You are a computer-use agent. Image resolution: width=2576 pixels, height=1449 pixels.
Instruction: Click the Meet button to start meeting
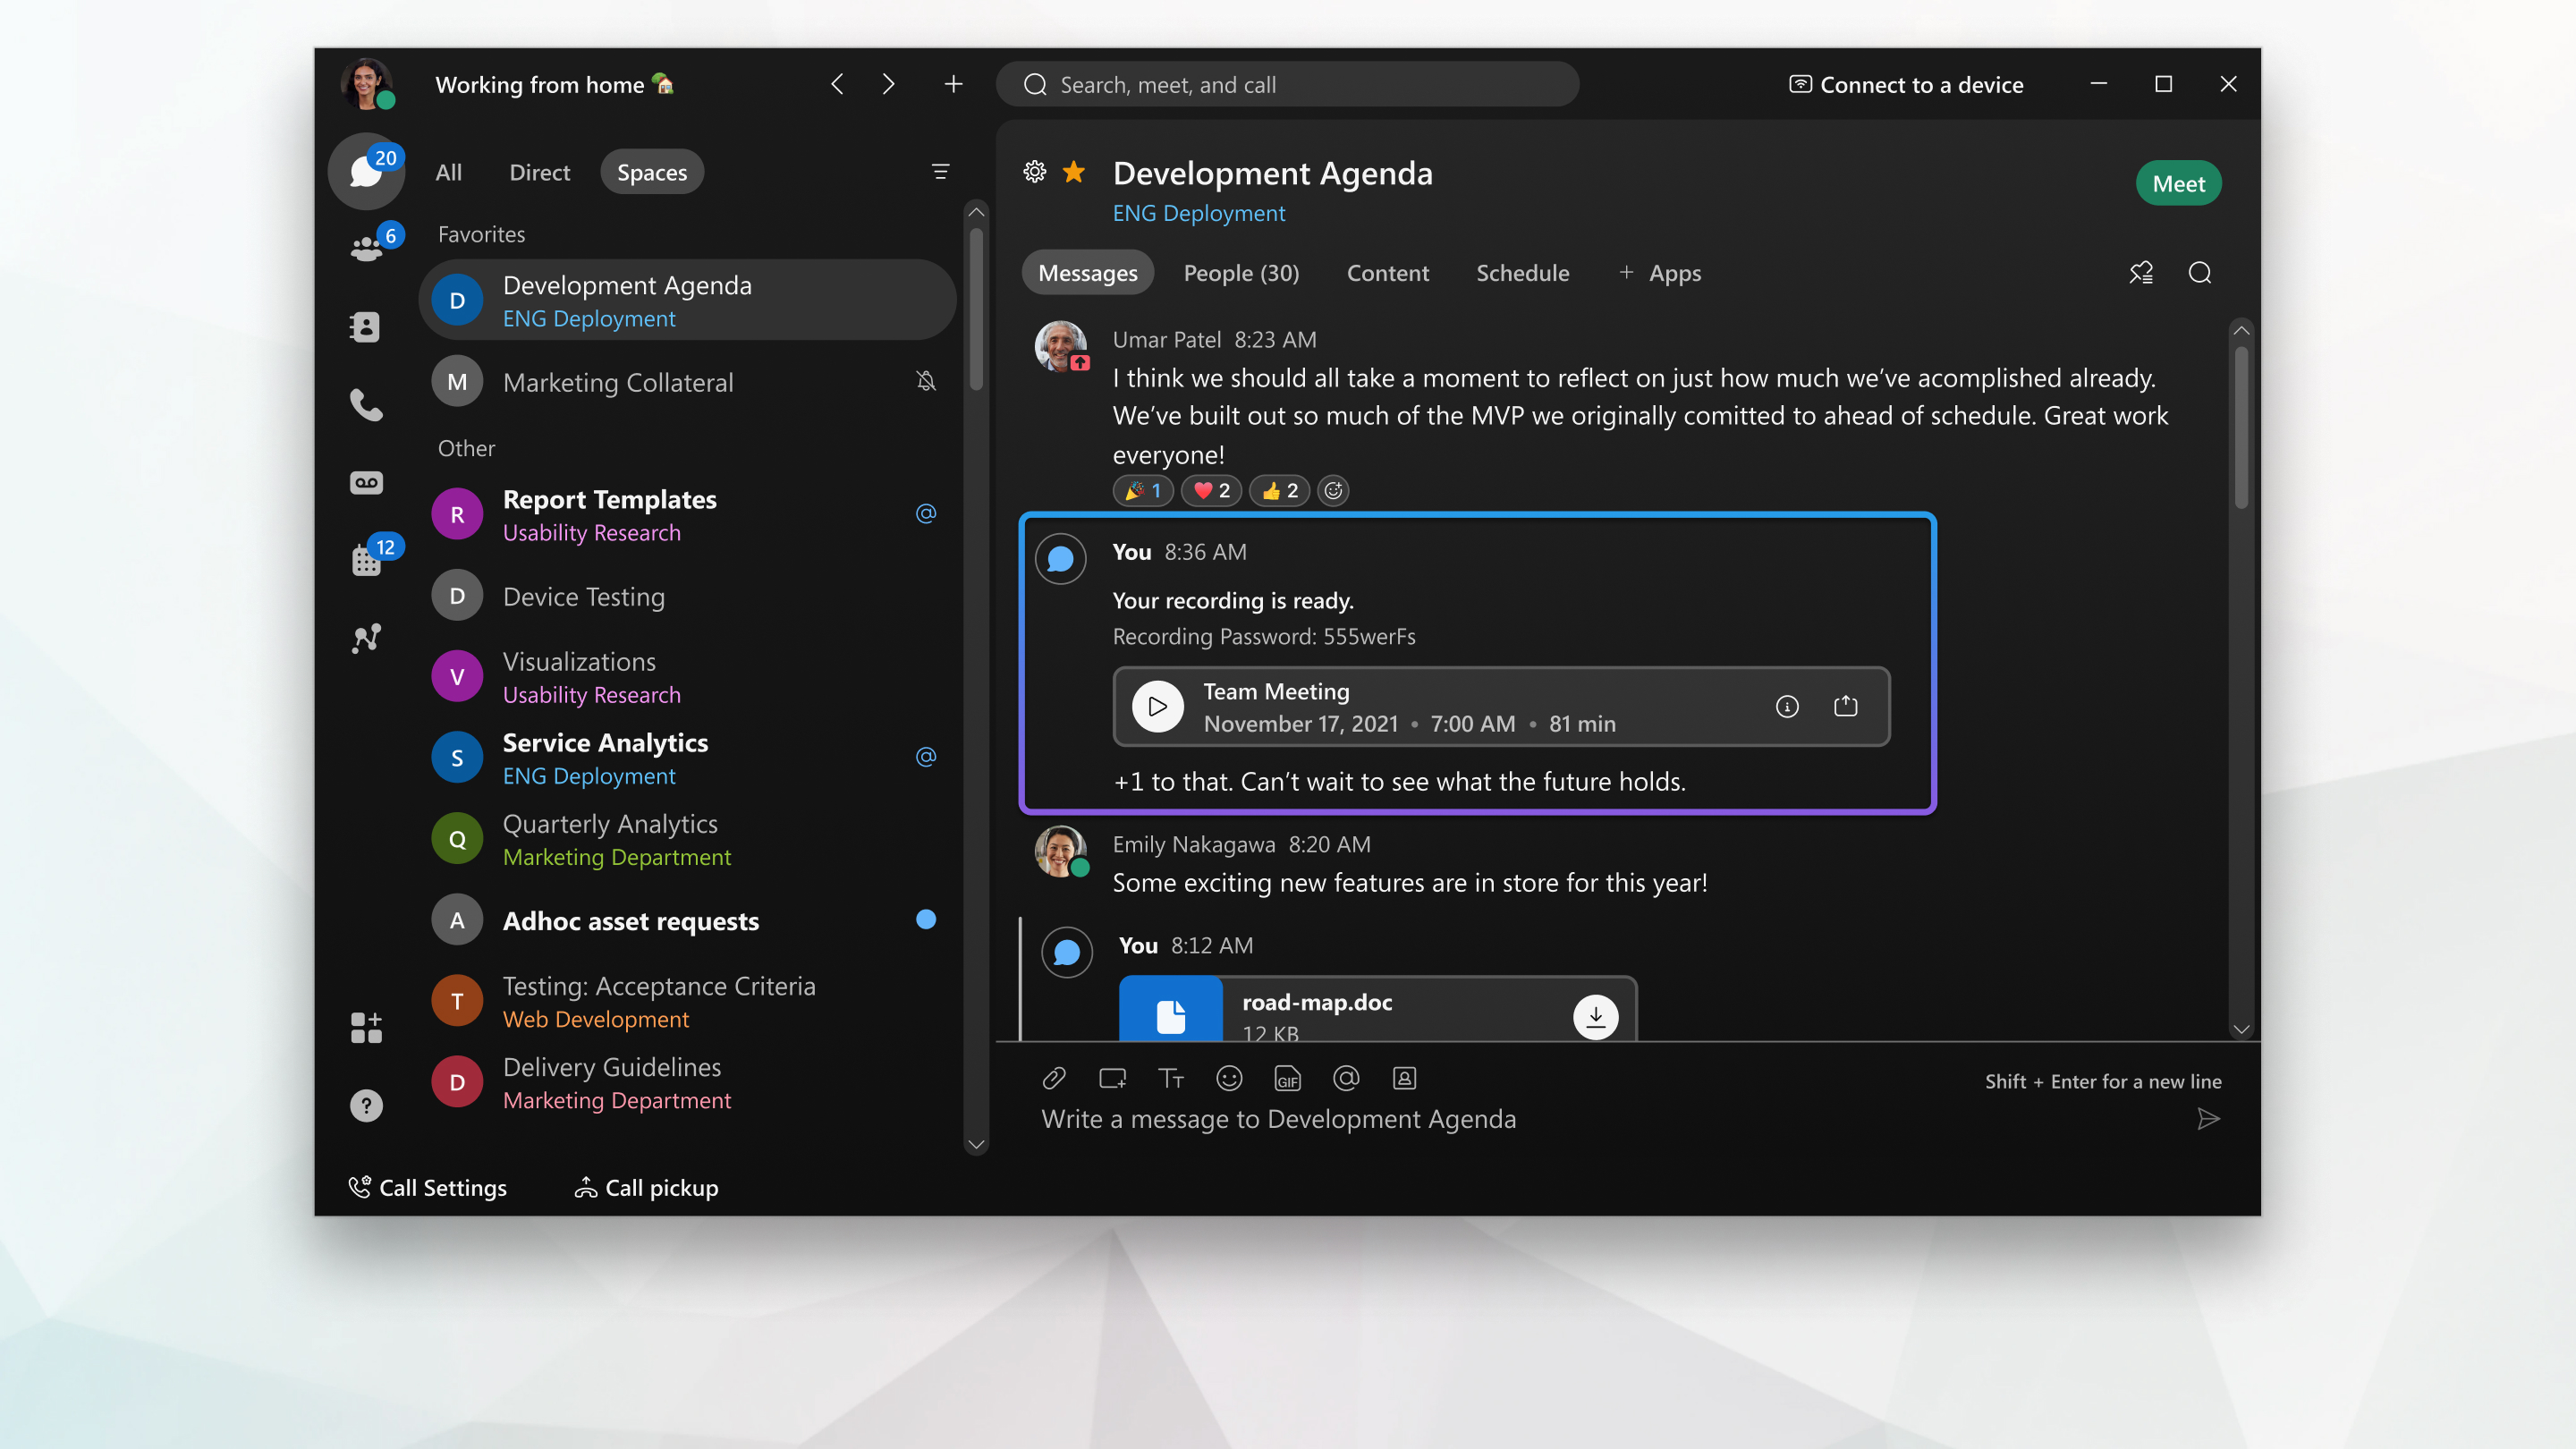tap(2180, 182)
